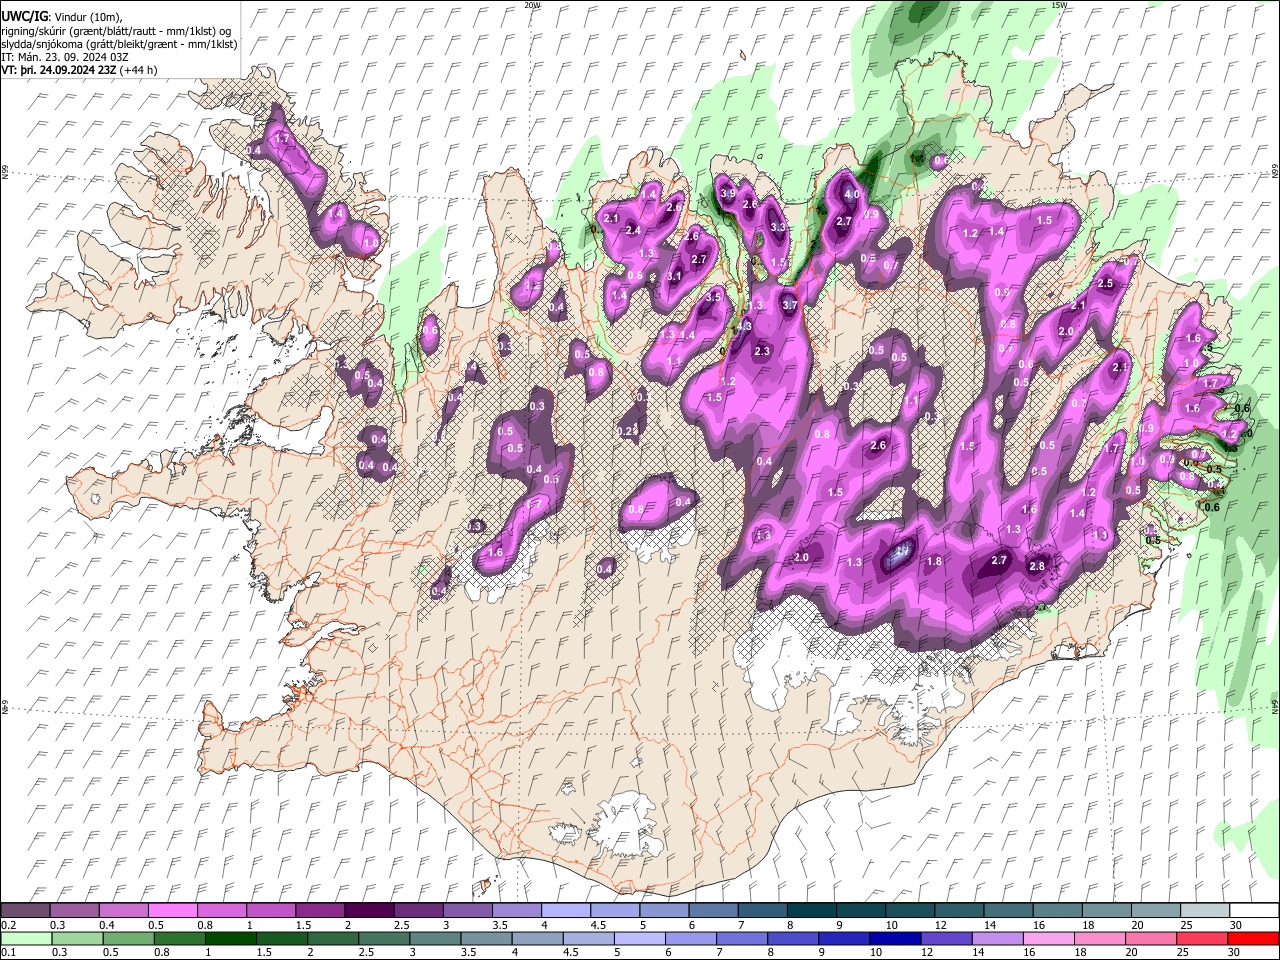The width and height of the screenshot is (1280, 960).
Task: Select bottom legend swatch between 0.3 and 0.5
Action: tap(77, 938)
